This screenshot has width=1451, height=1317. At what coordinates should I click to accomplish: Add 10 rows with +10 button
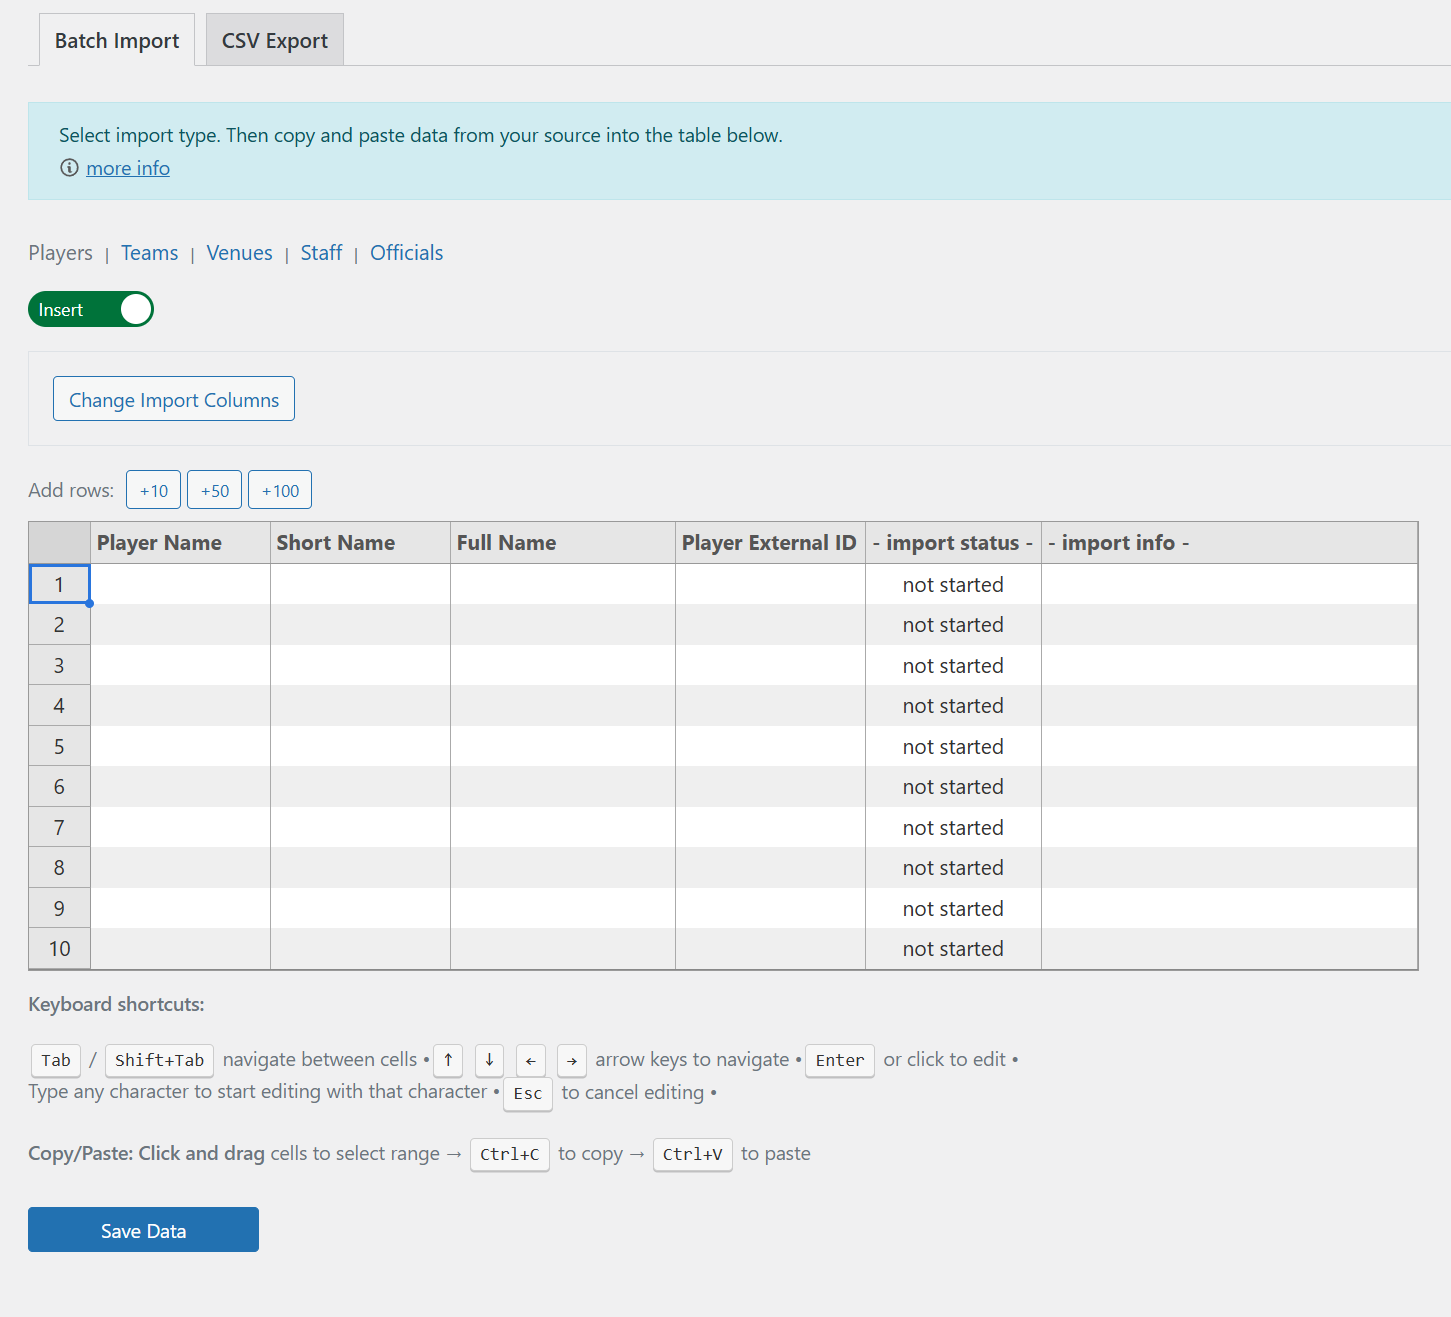154,491
